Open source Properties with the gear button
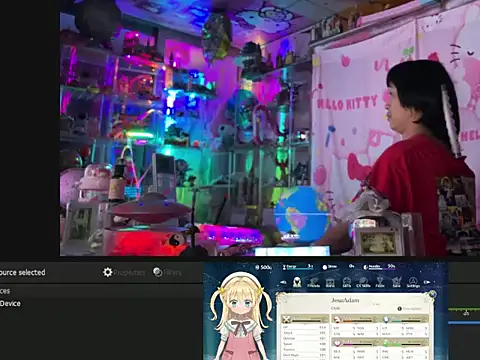 pyautogui.click(x=124, y=272)
